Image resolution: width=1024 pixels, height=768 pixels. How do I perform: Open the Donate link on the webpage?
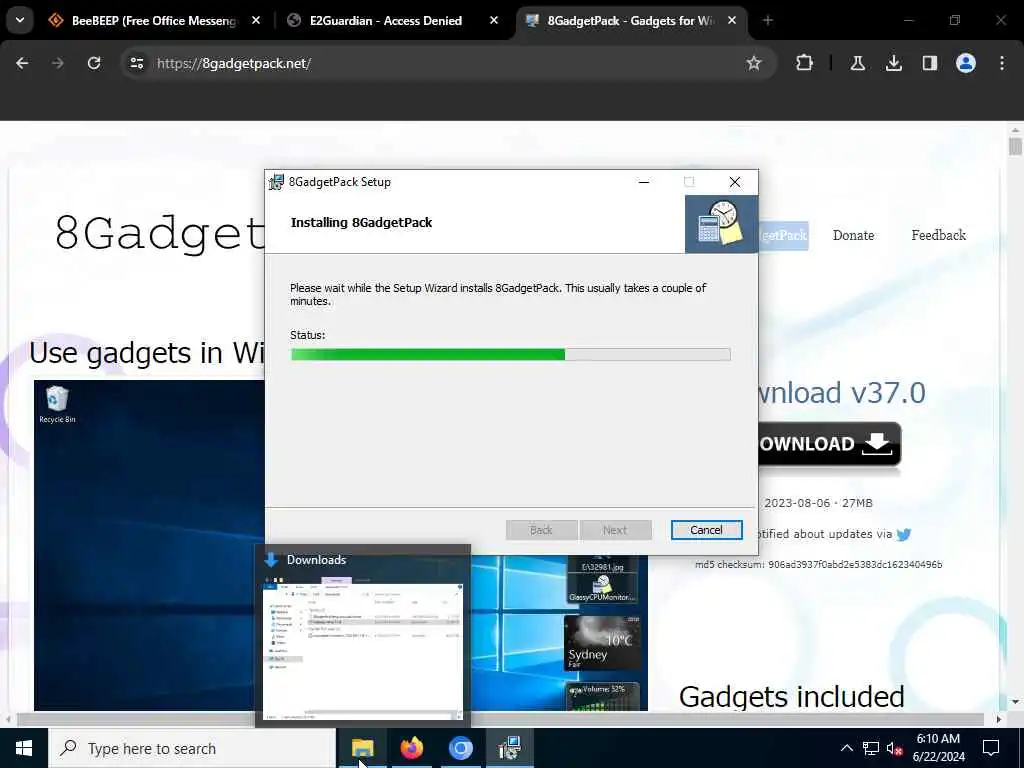point(853,235)
